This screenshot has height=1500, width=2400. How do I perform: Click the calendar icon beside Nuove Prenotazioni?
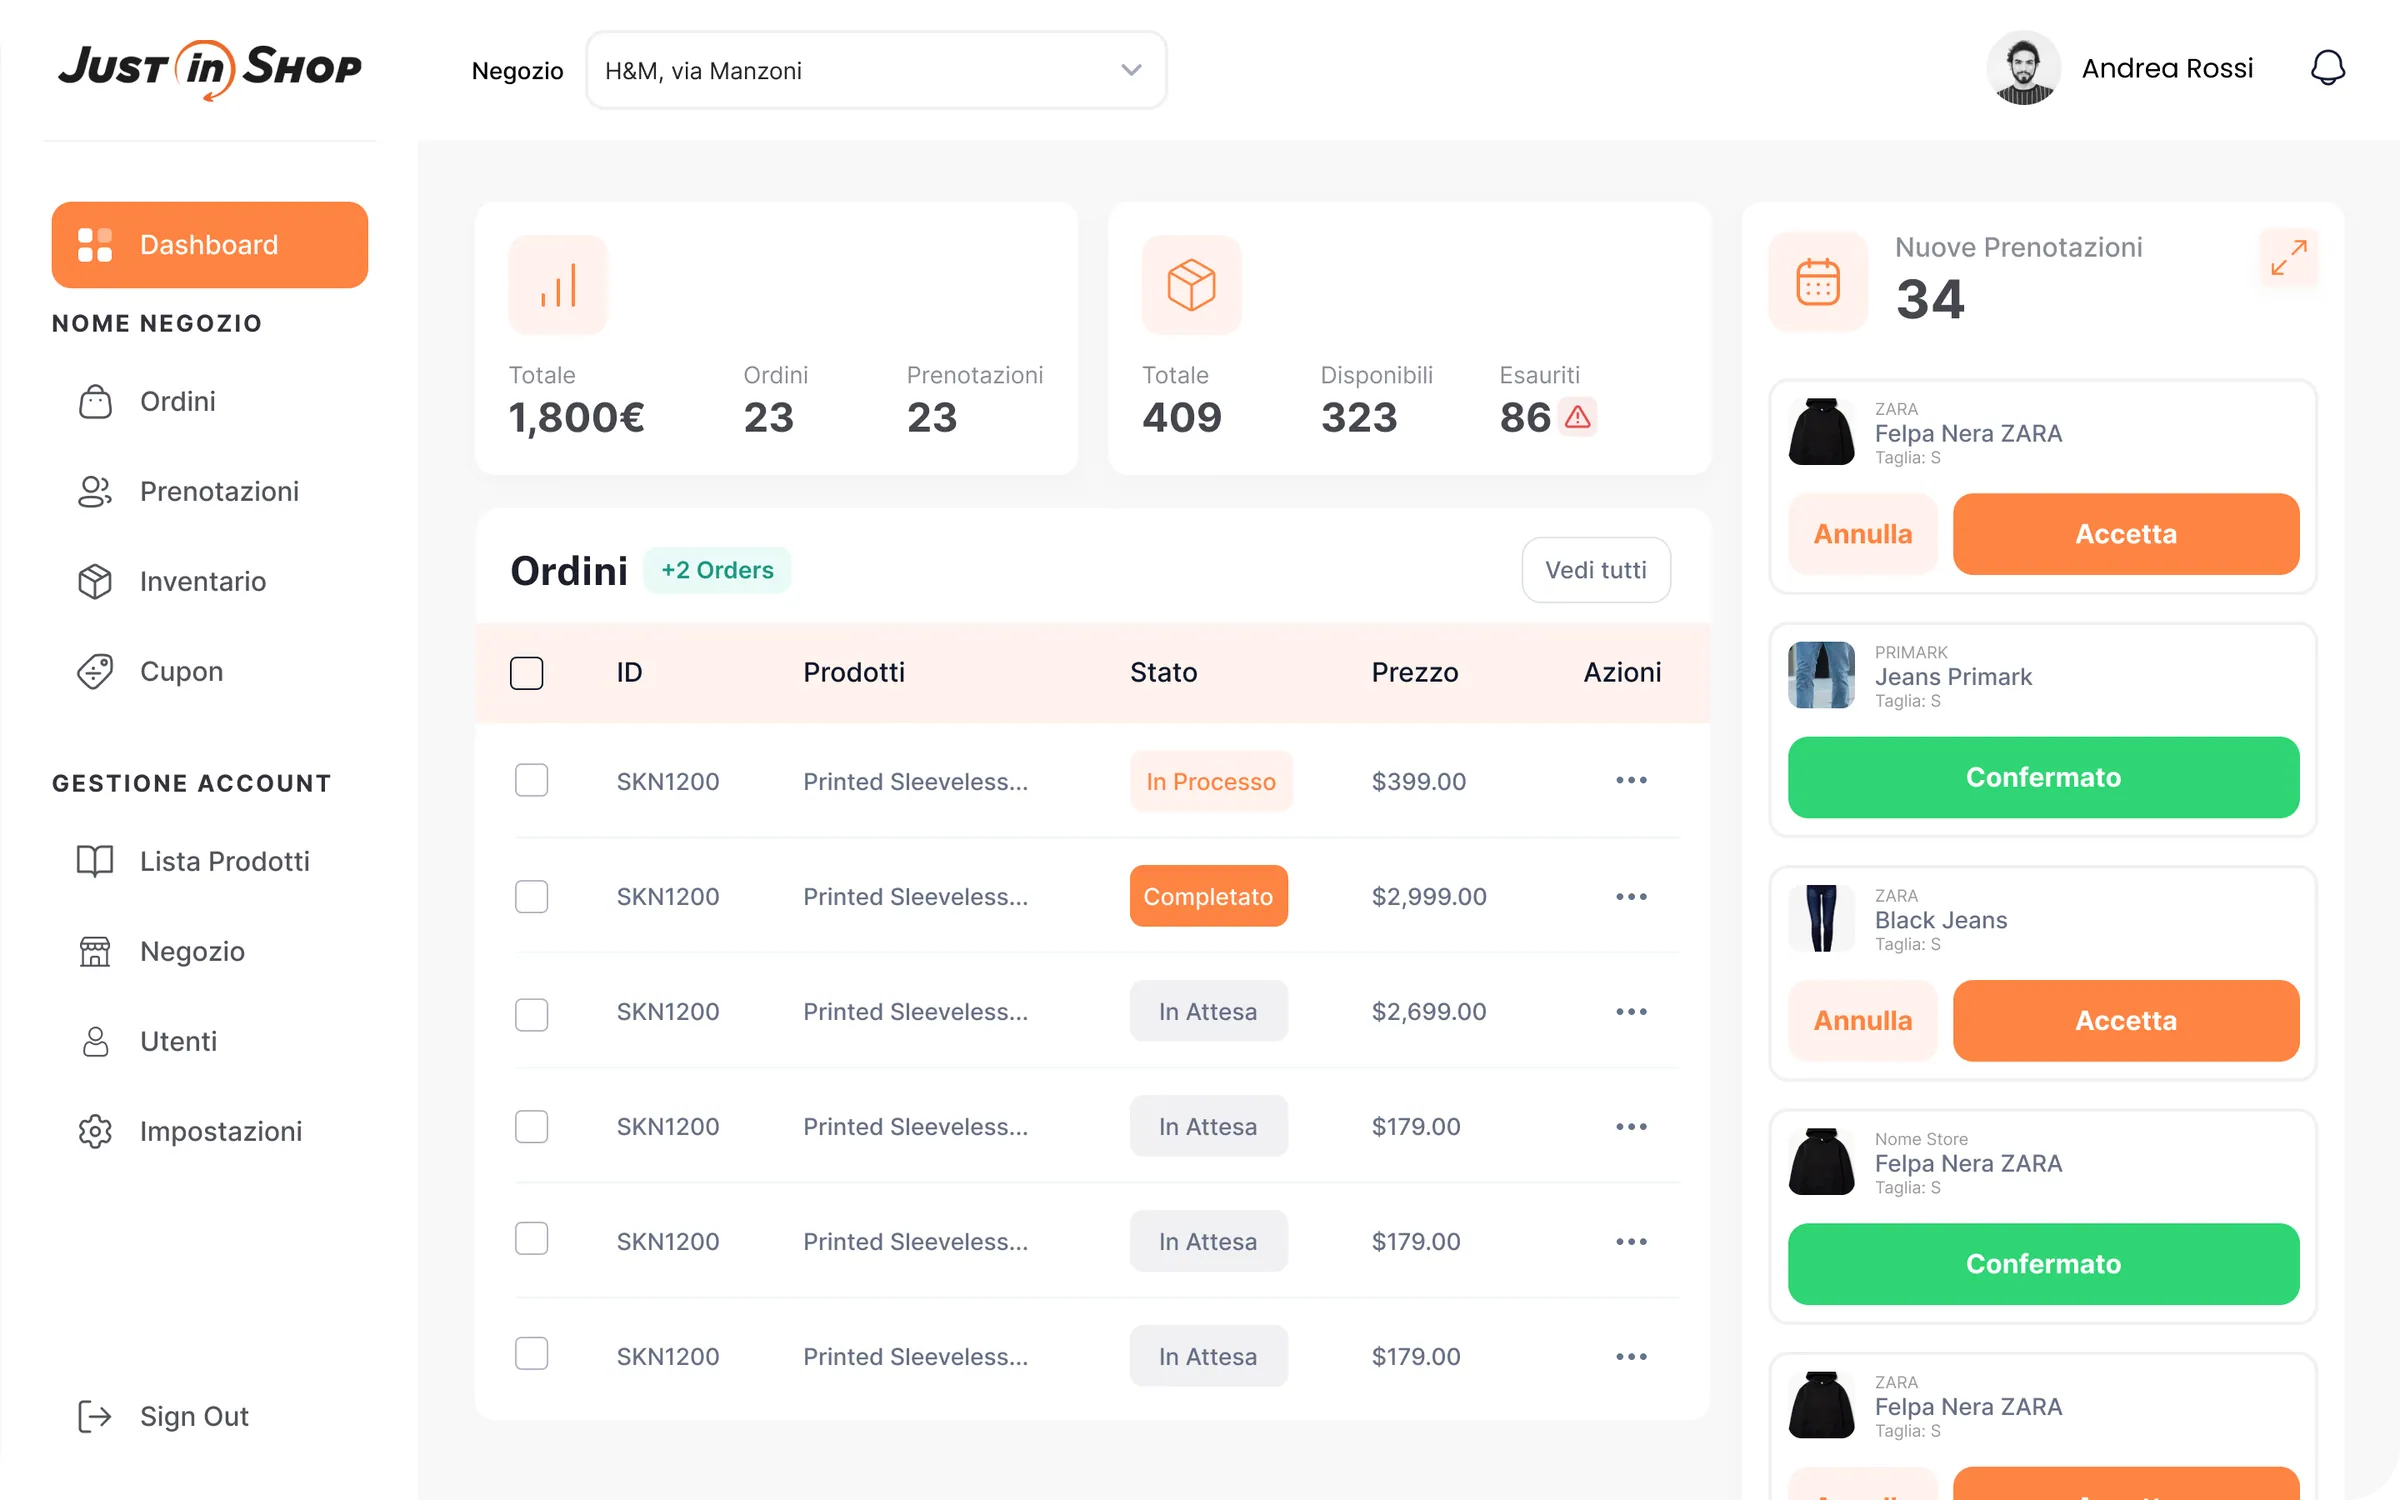click(1817, 281)
